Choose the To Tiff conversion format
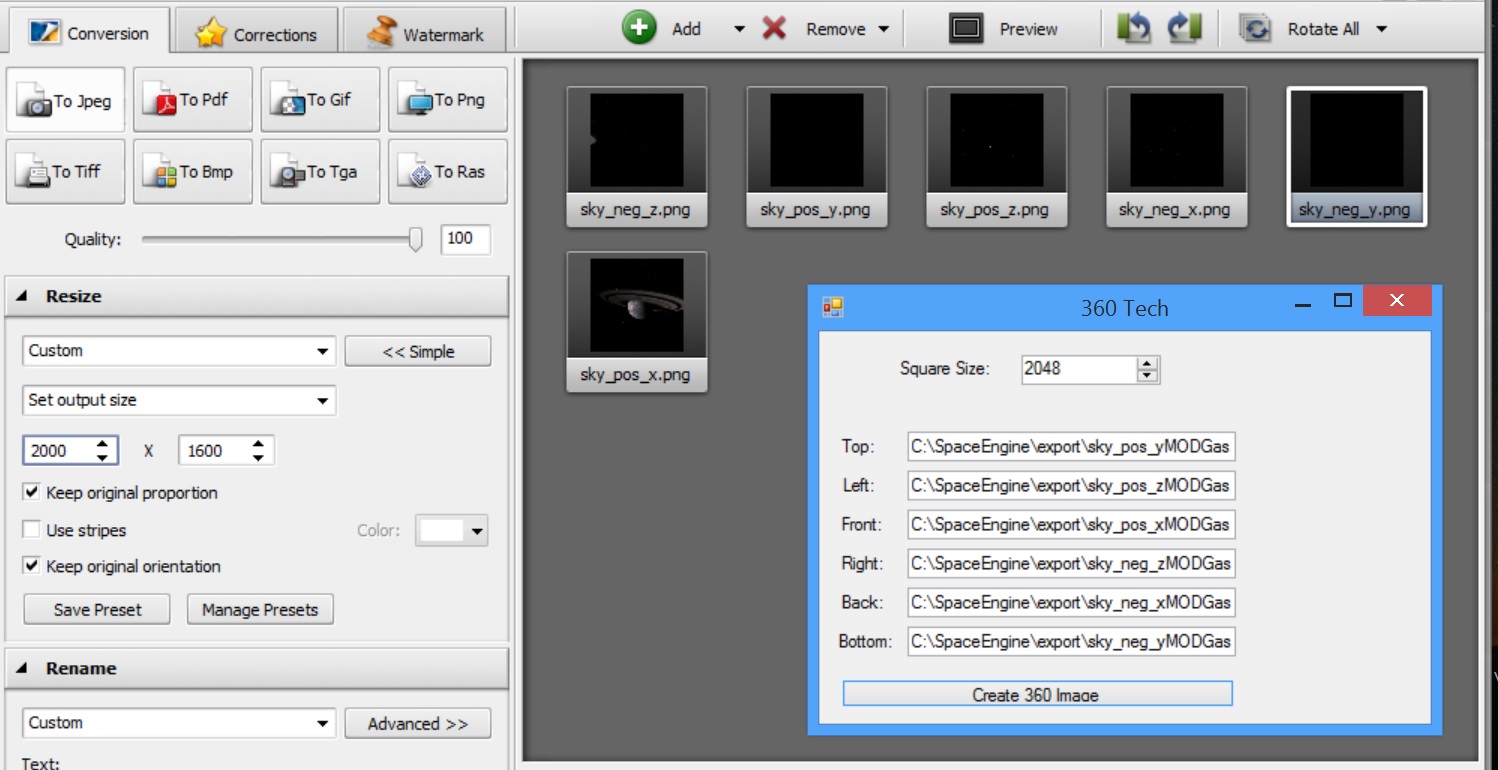This screenshot has height=770, width=1498. pyautogui.click(x=66, y=172)
